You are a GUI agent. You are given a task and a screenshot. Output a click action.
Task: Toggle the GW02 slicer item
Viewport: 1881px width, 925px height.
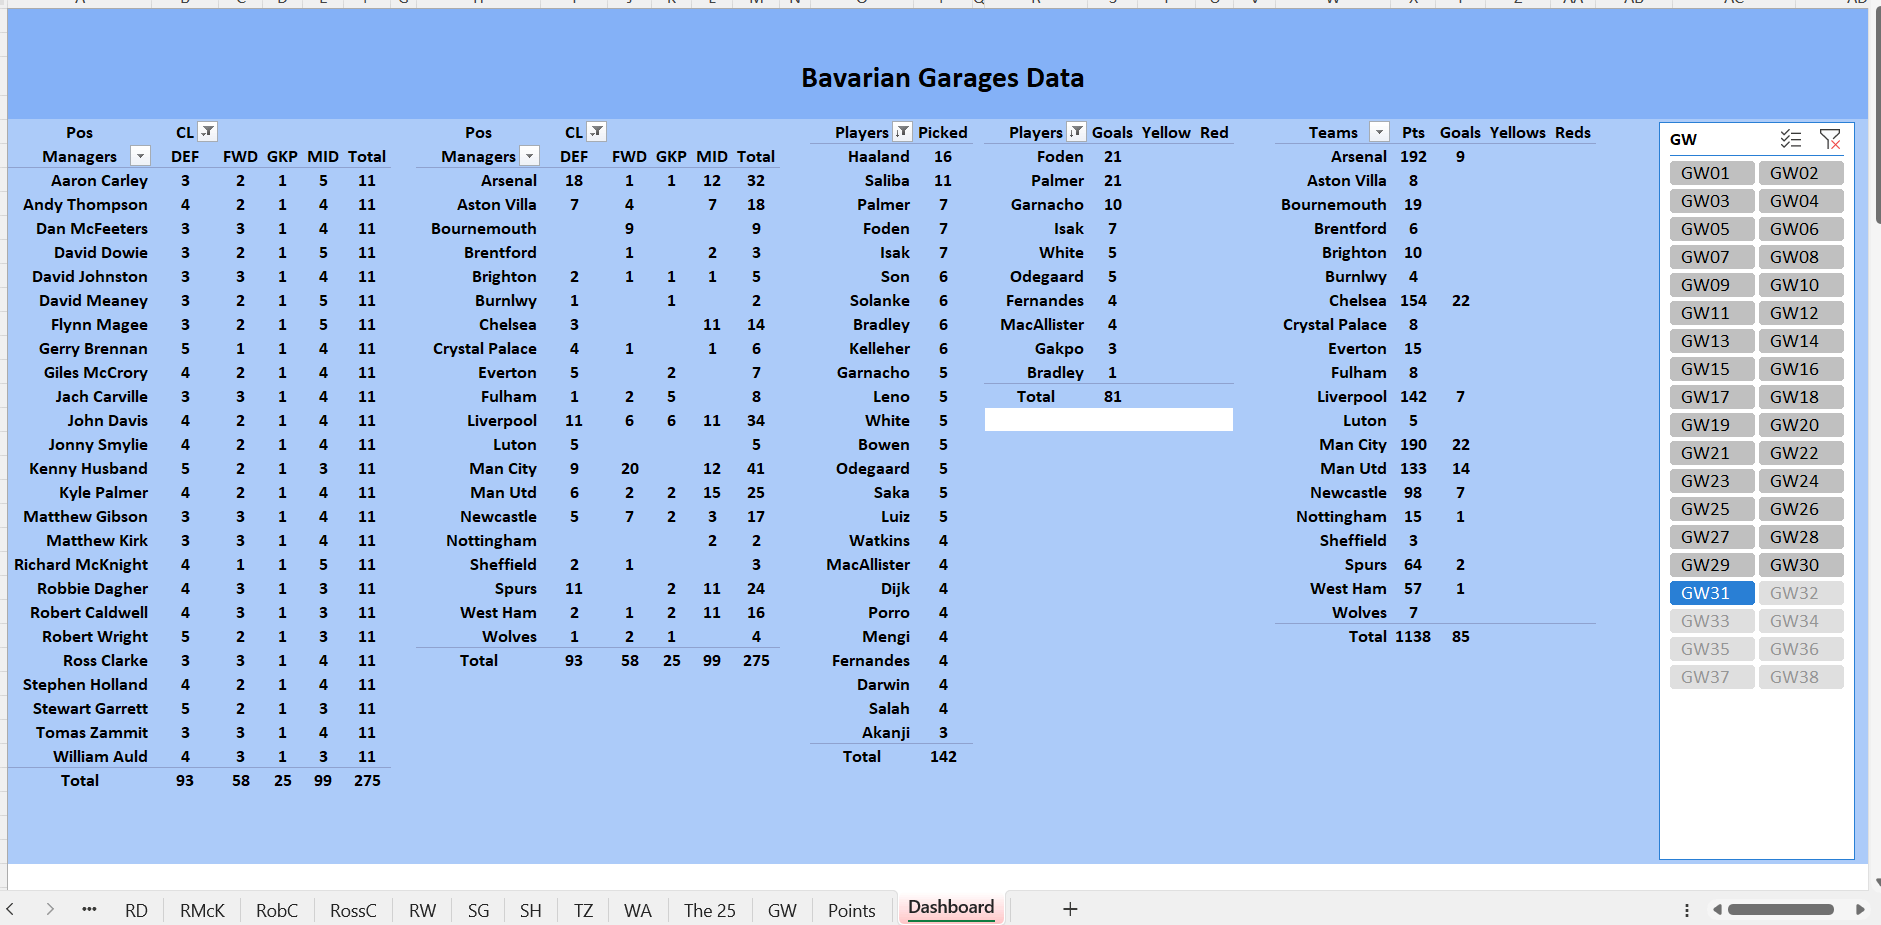1801,173
